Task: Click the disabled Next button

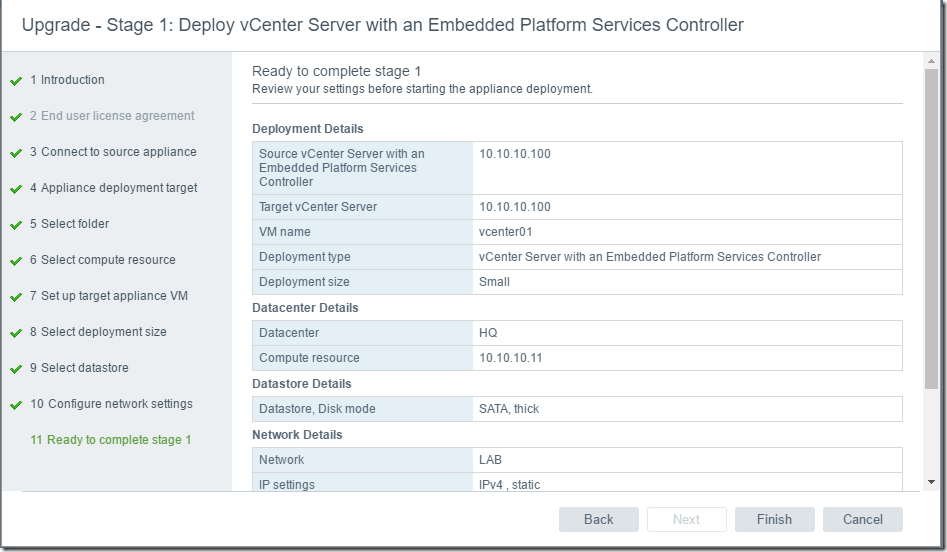Action: pos(686,519)
